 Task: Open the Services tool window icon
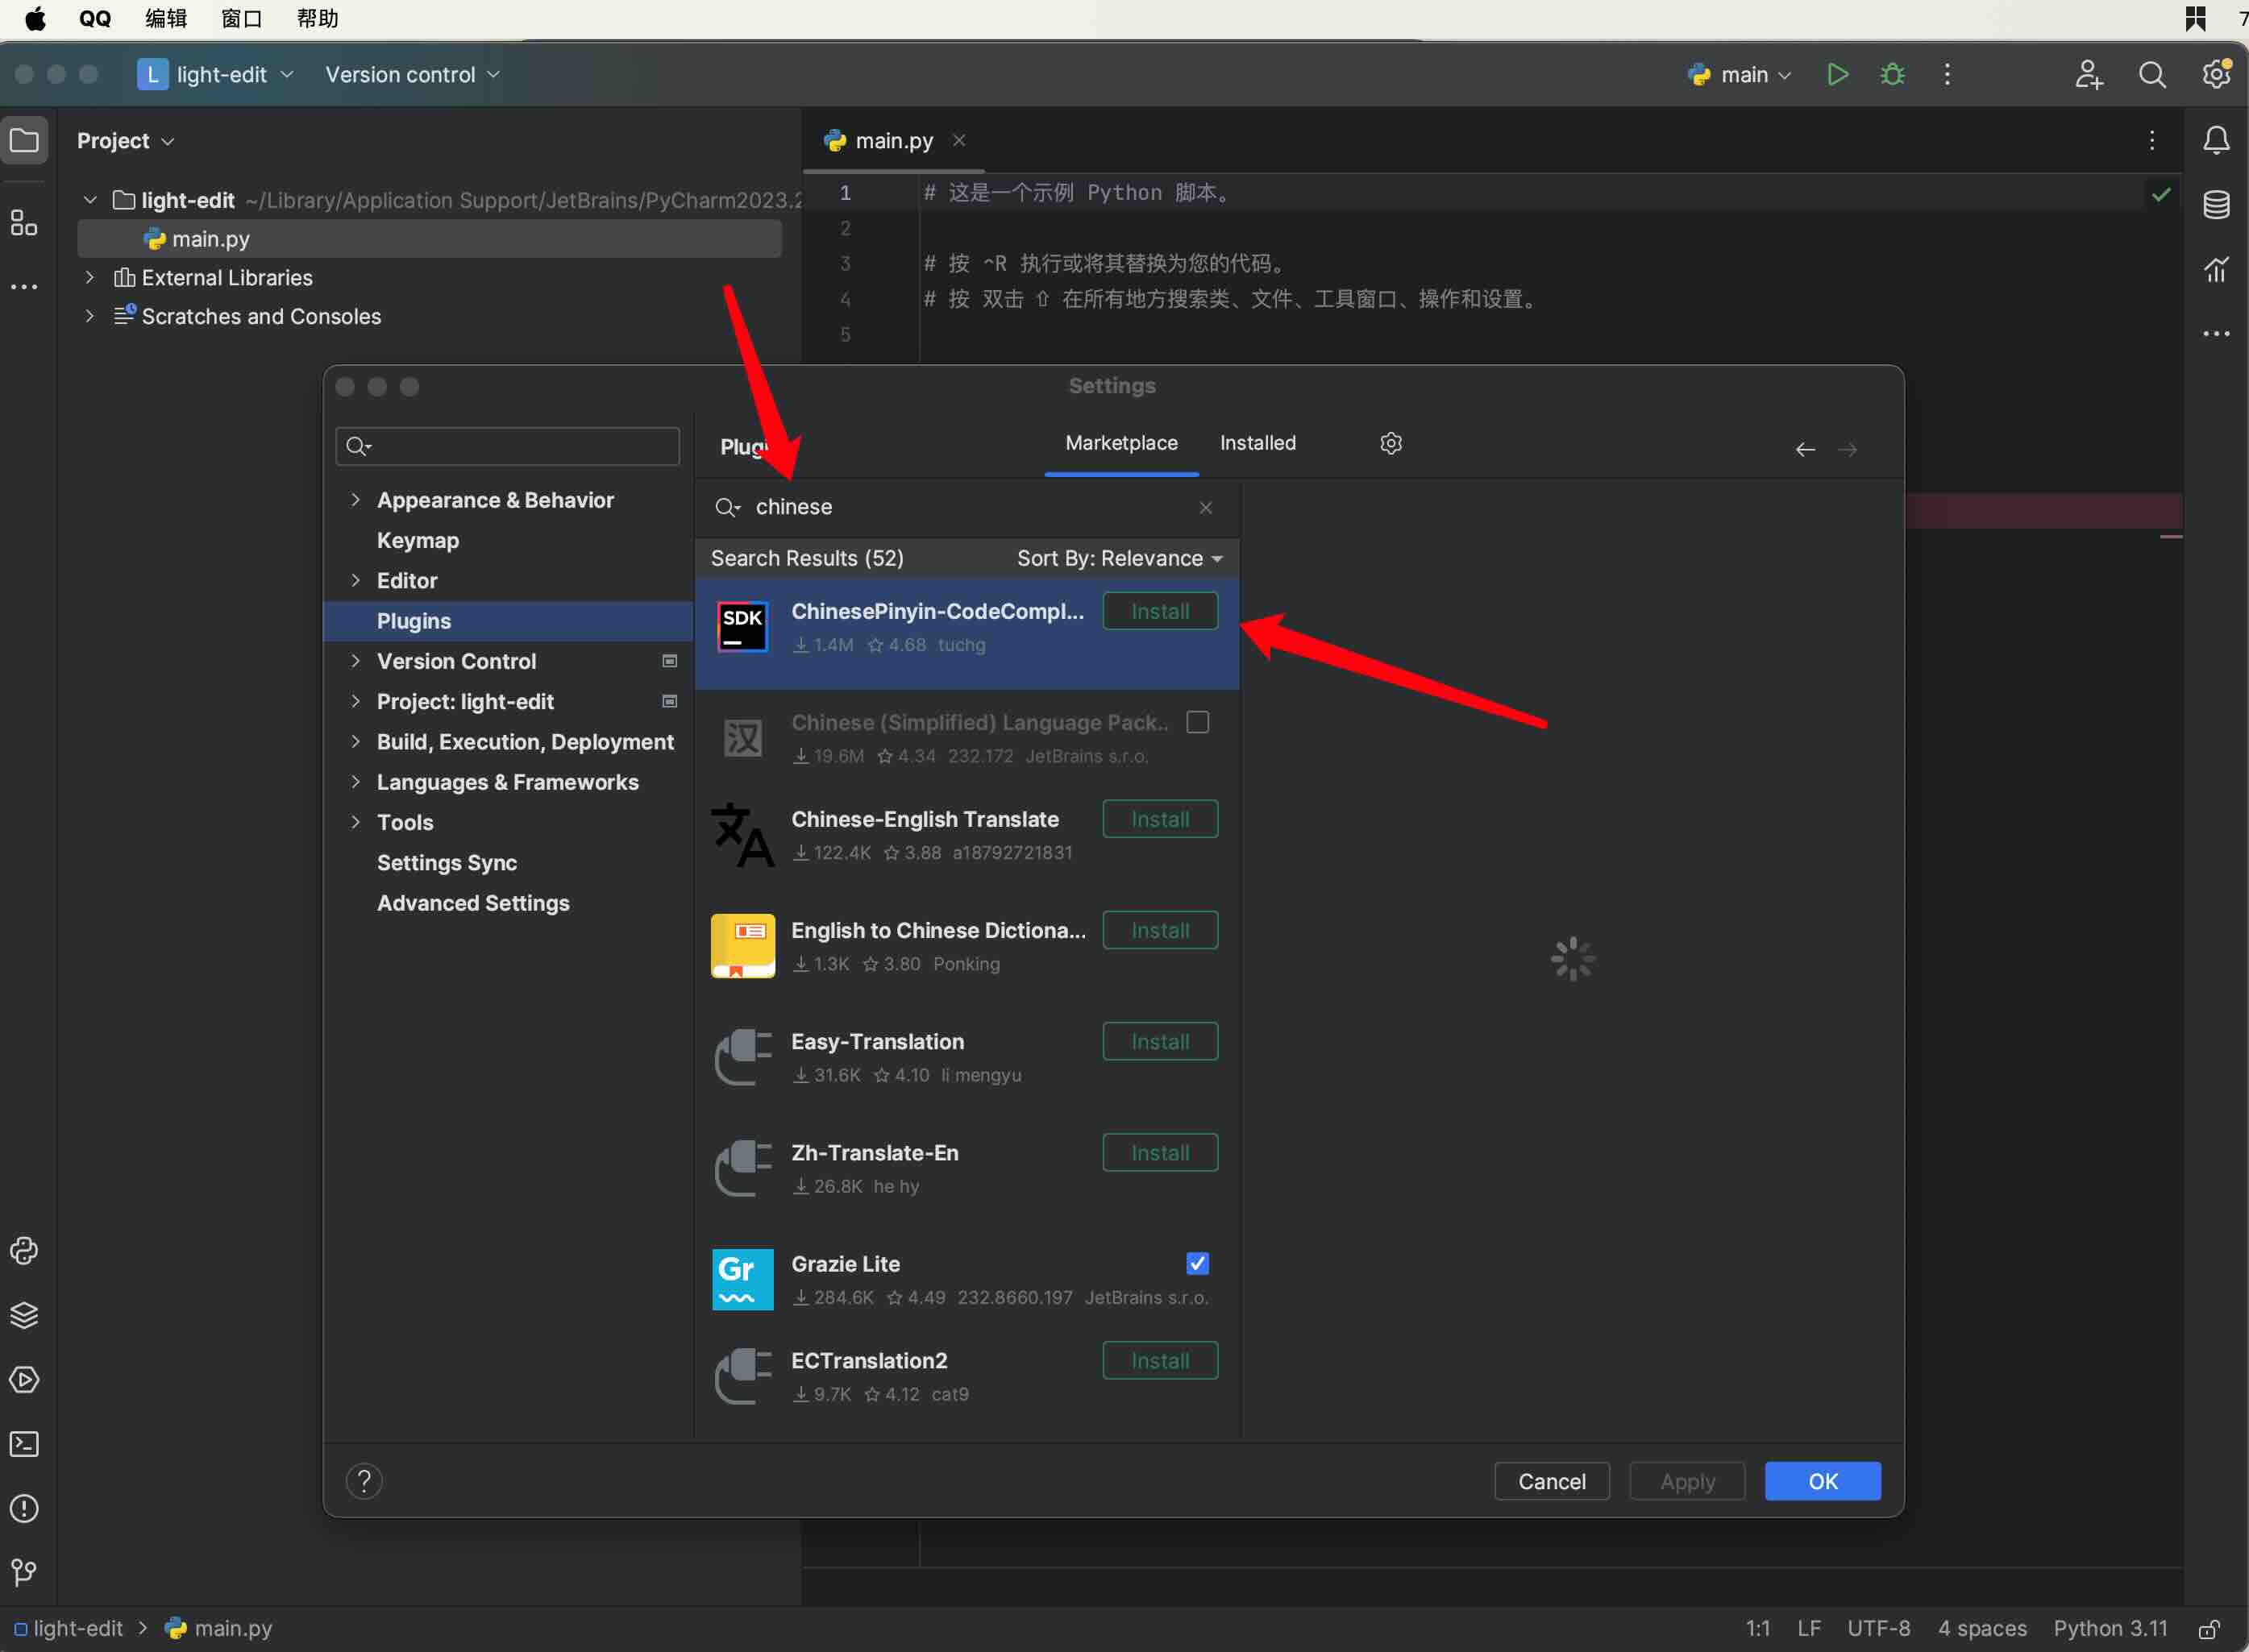point(24,1380)
